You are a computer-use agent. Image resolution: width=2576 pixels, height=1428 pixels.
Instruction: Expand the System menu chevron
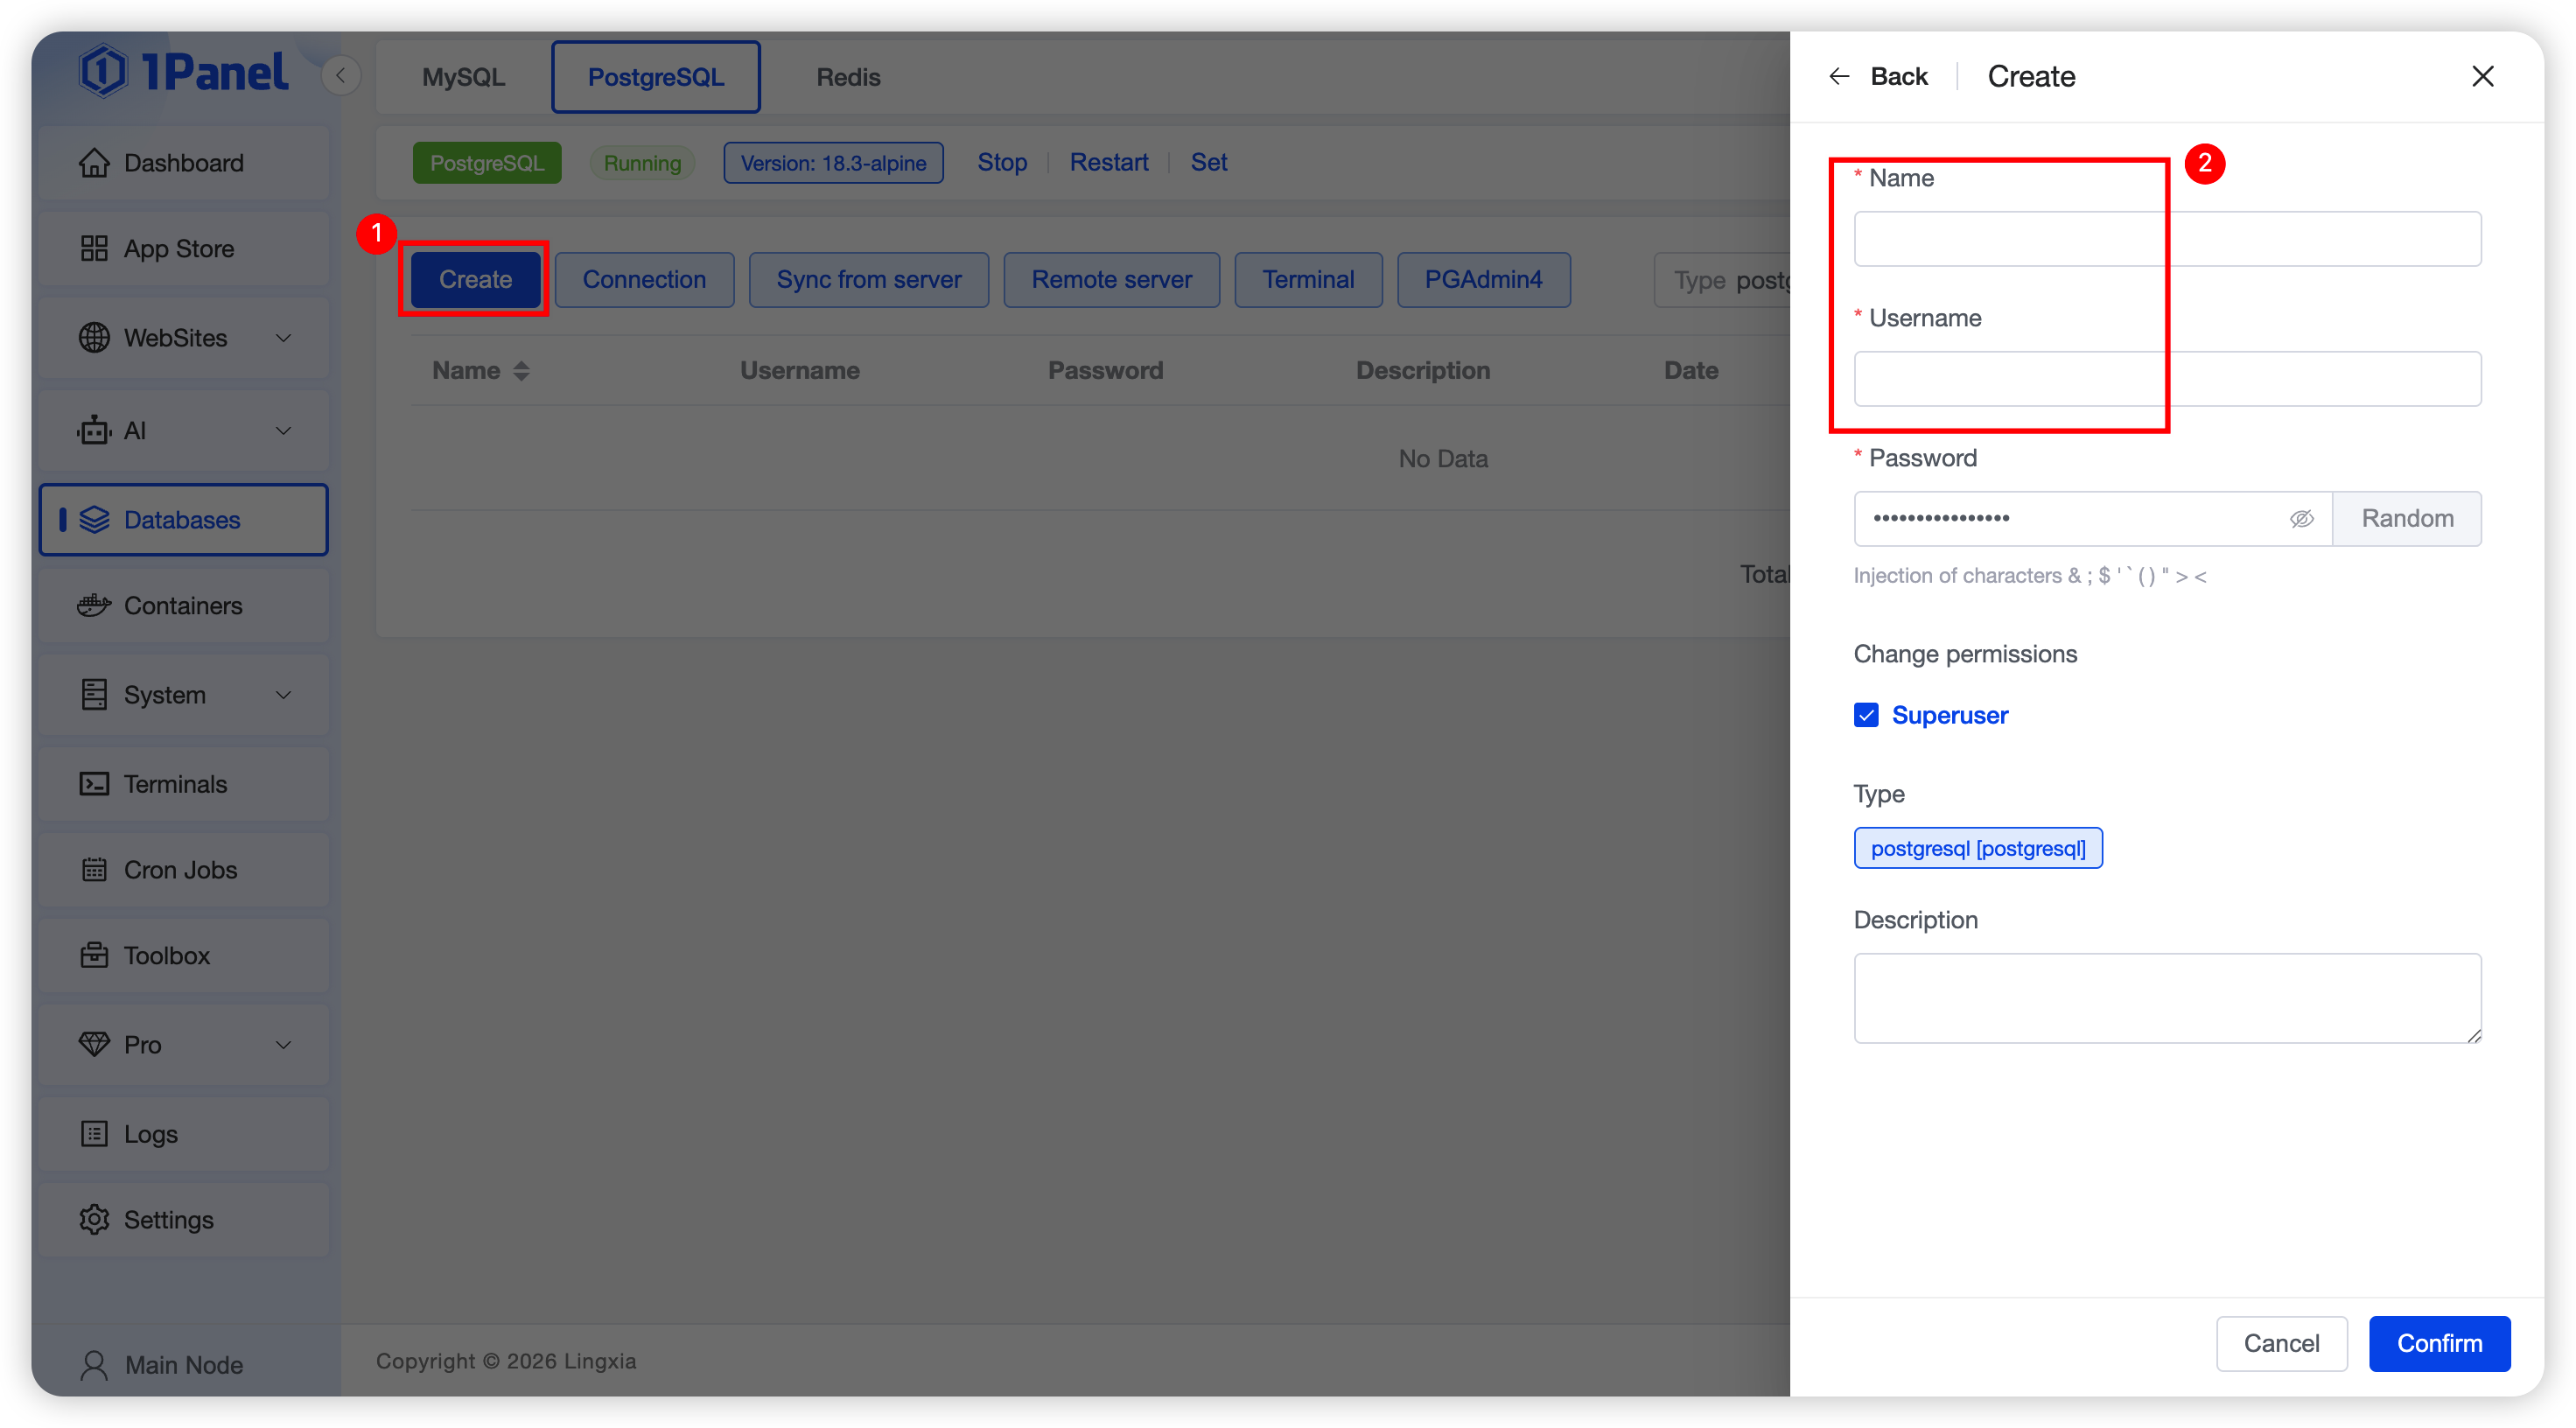(x=284, y=695)
